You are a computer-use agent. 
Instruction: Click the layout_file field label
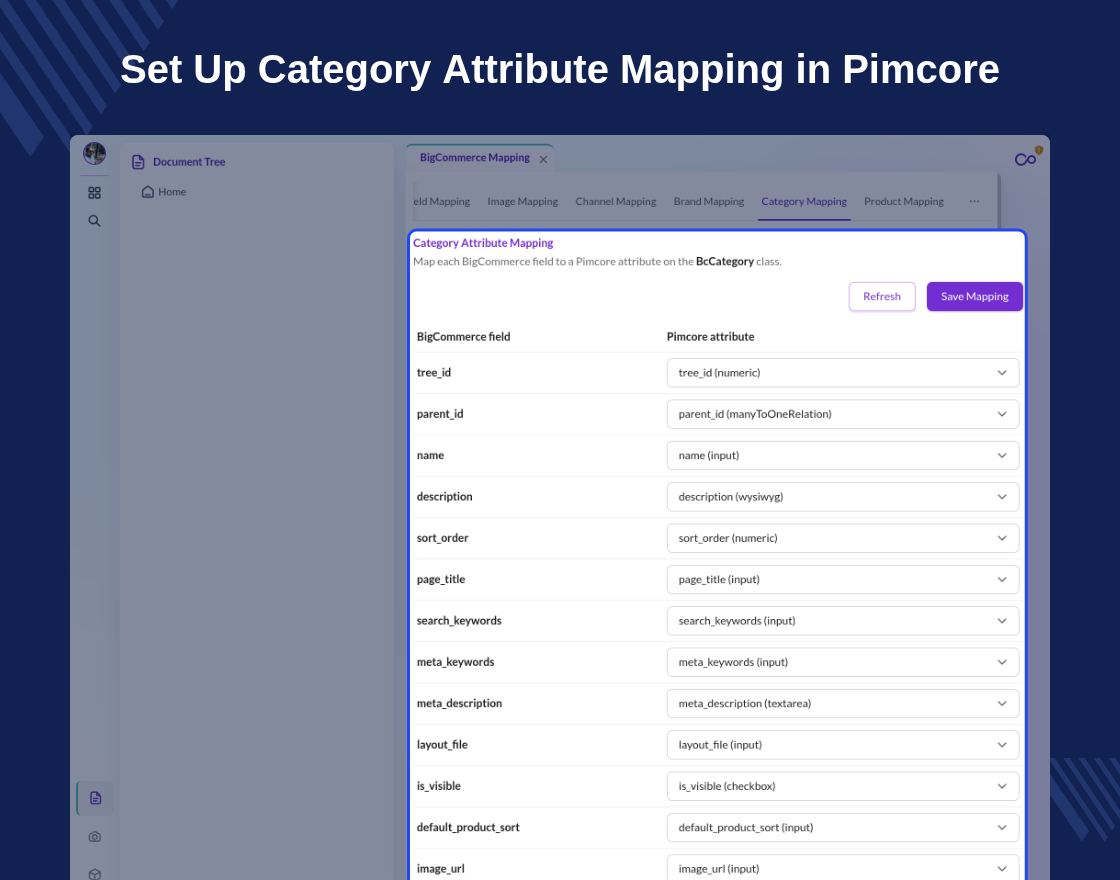[x=442, y=745]
